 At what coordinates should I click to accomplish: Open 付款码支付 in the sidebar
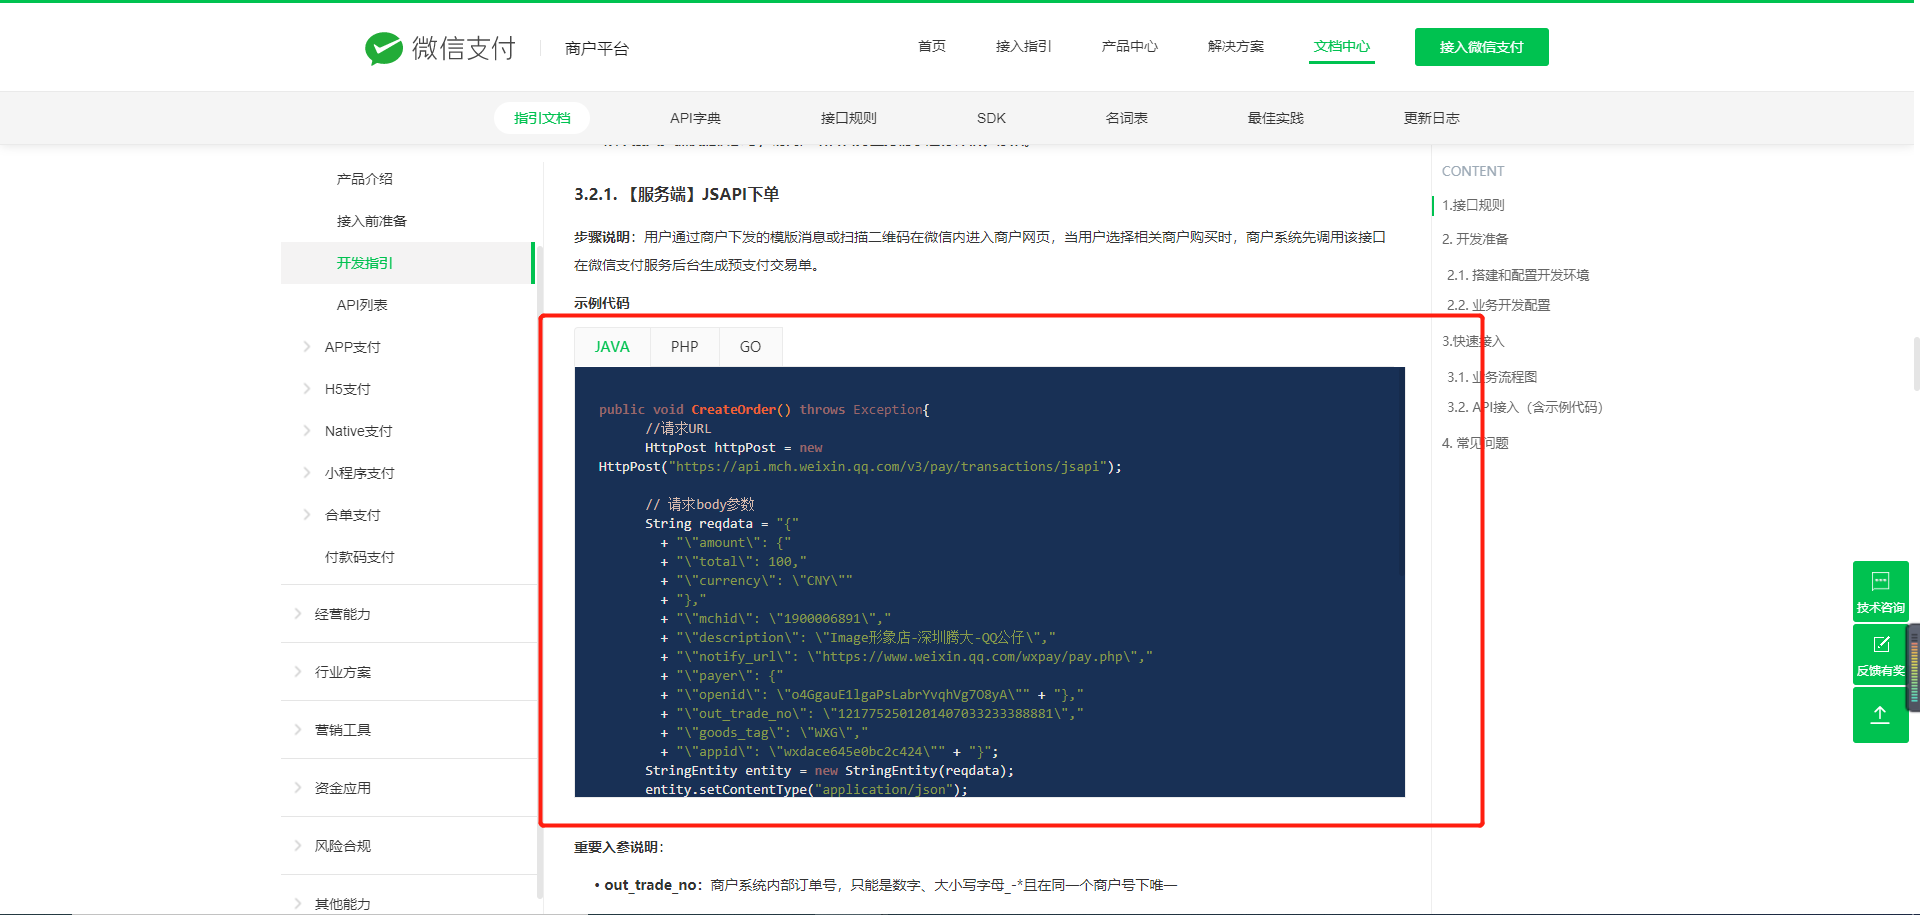(360, 557)
